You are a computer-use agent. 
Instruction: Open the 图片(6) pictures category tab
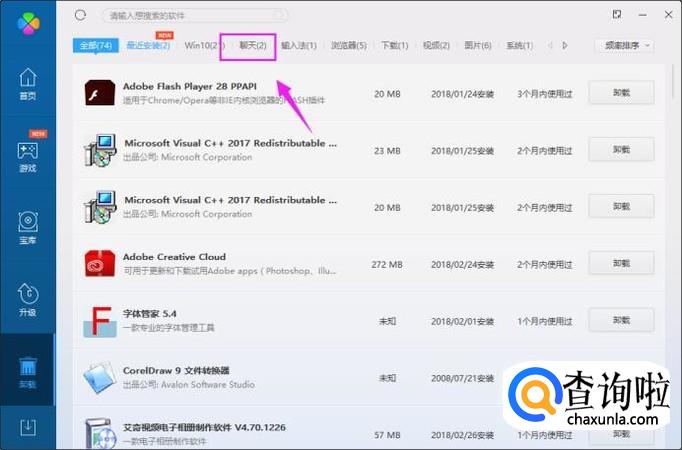point(478,45)
